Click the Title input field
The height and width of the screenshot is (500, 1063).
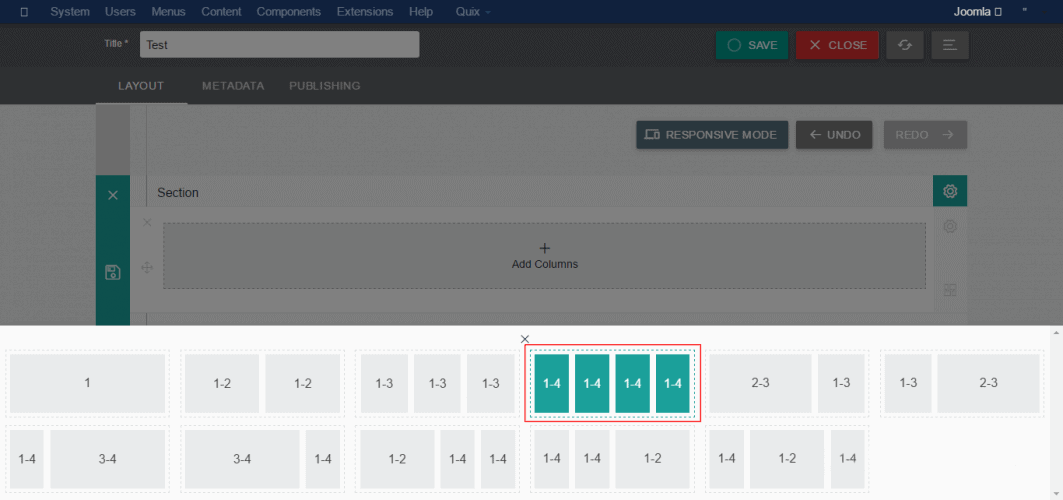click(x=279, y=45)
